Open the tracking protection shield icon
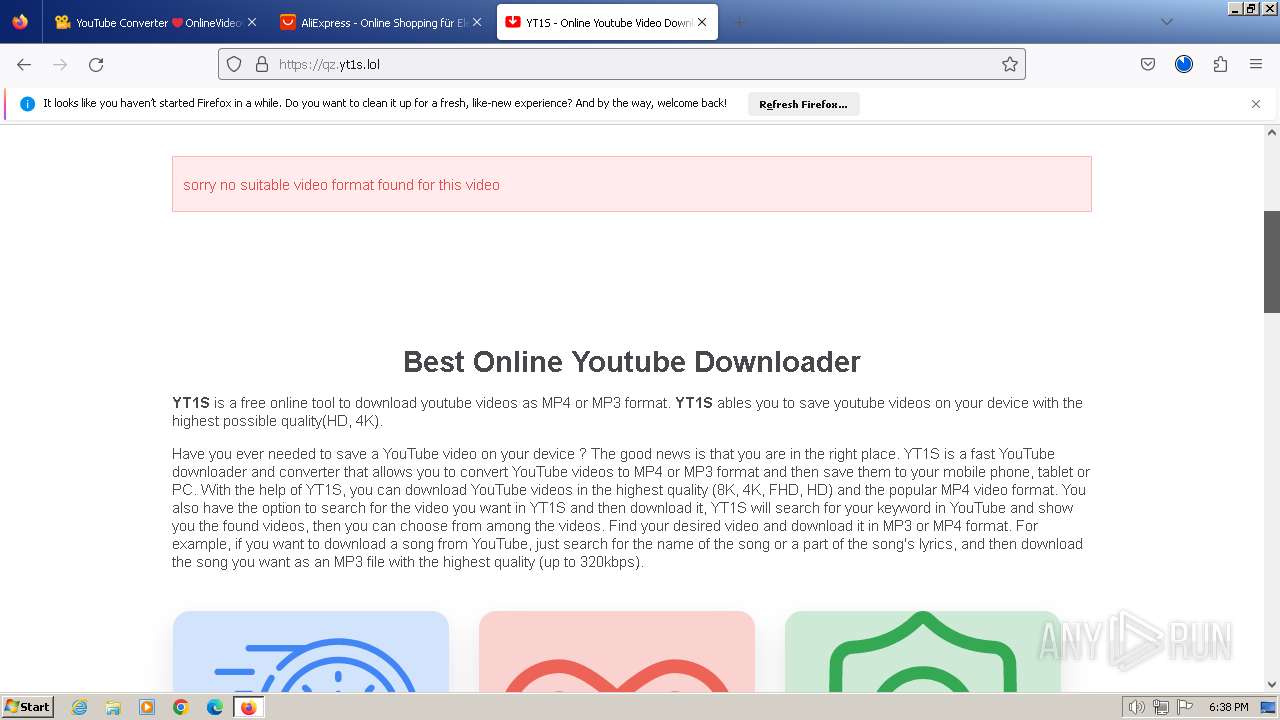The height and width of the screenshot is (720, 1280). (x=234, y=64)
